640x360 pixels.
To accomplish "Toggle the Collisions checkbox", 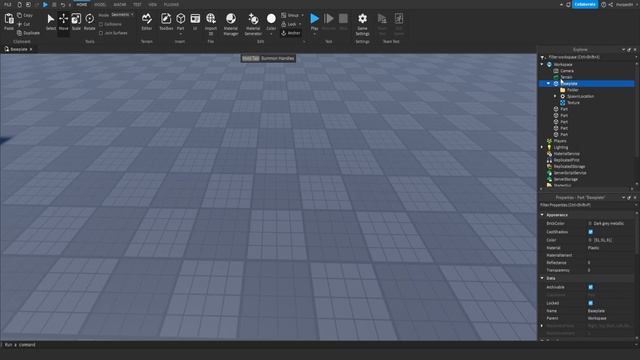I will pyautogui.click(x=101, y=24).
